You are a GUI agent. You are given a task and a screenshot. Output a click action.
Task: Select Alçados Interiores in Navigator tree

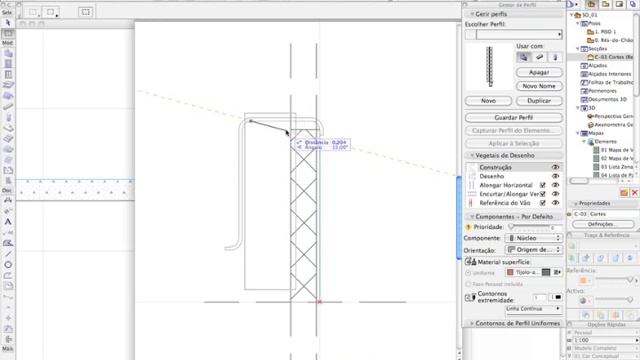[606, 74]
